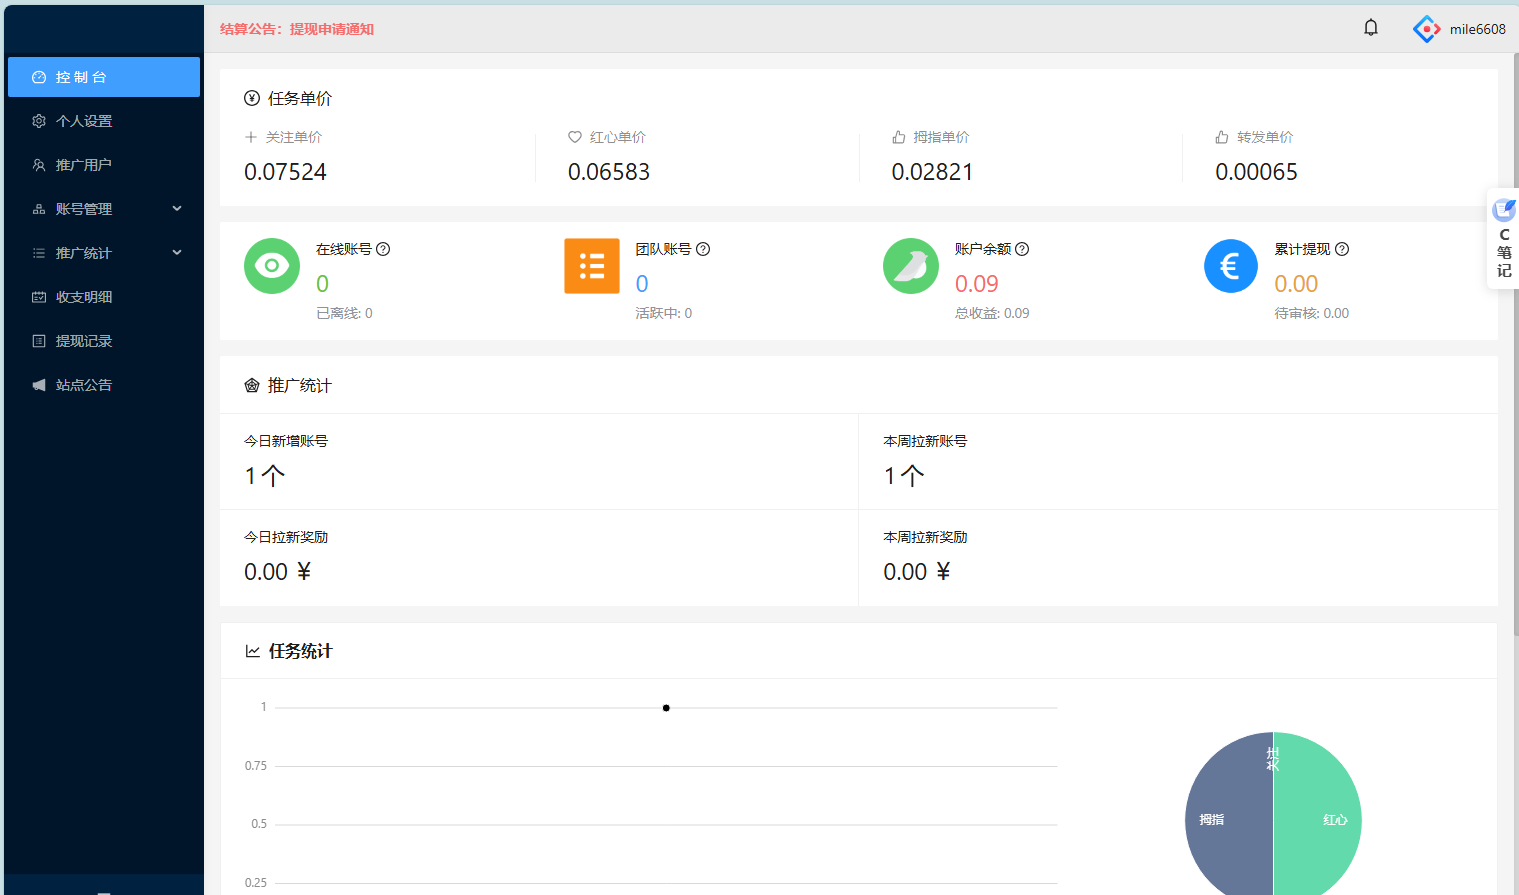
Task: Open the floating 笔记 notes widget
Action: pos(1503,240)
